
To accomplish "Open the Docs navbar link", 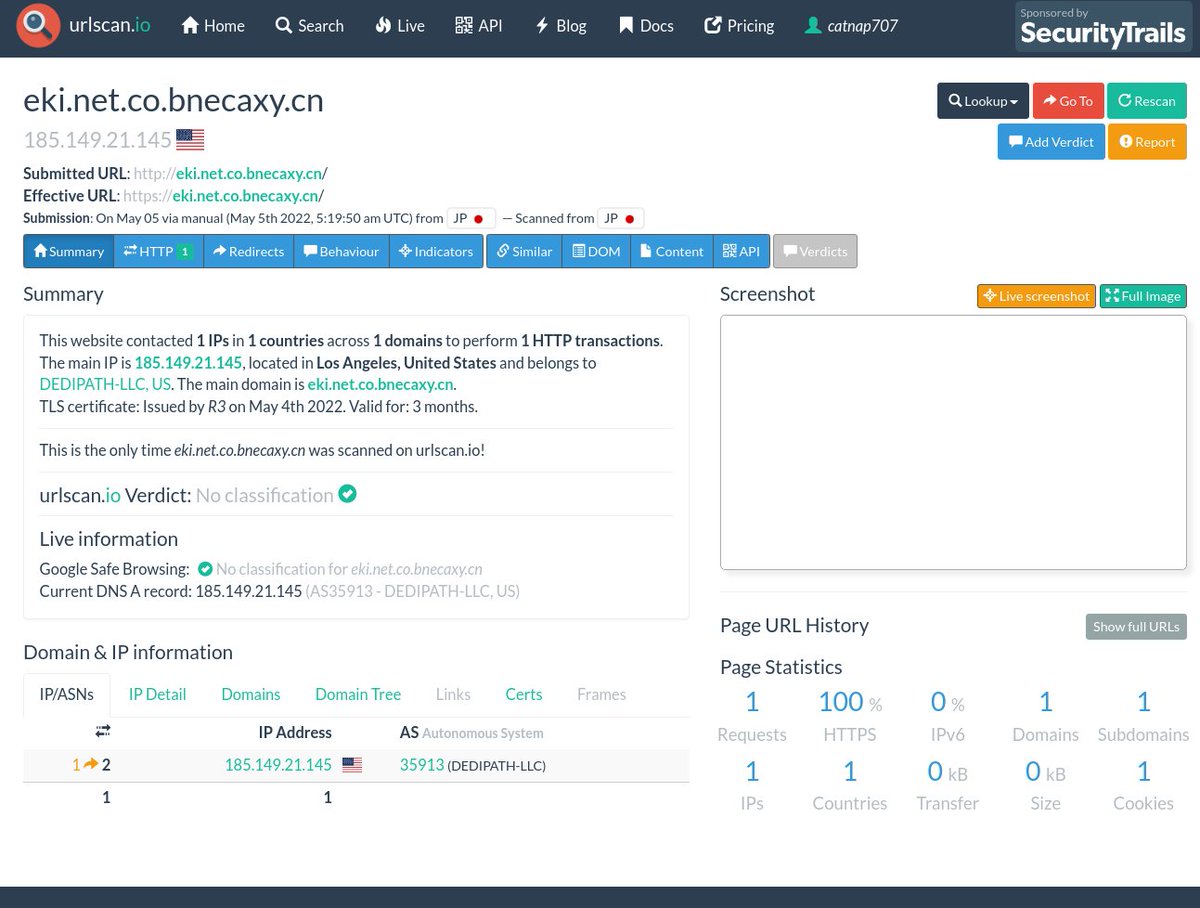I will (646, 26).
